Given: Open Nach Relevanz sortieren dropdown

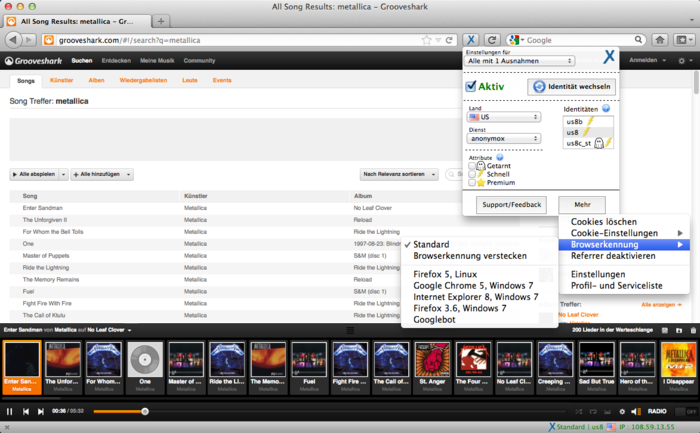Looking at the screenshot, I should coord(399,174).
